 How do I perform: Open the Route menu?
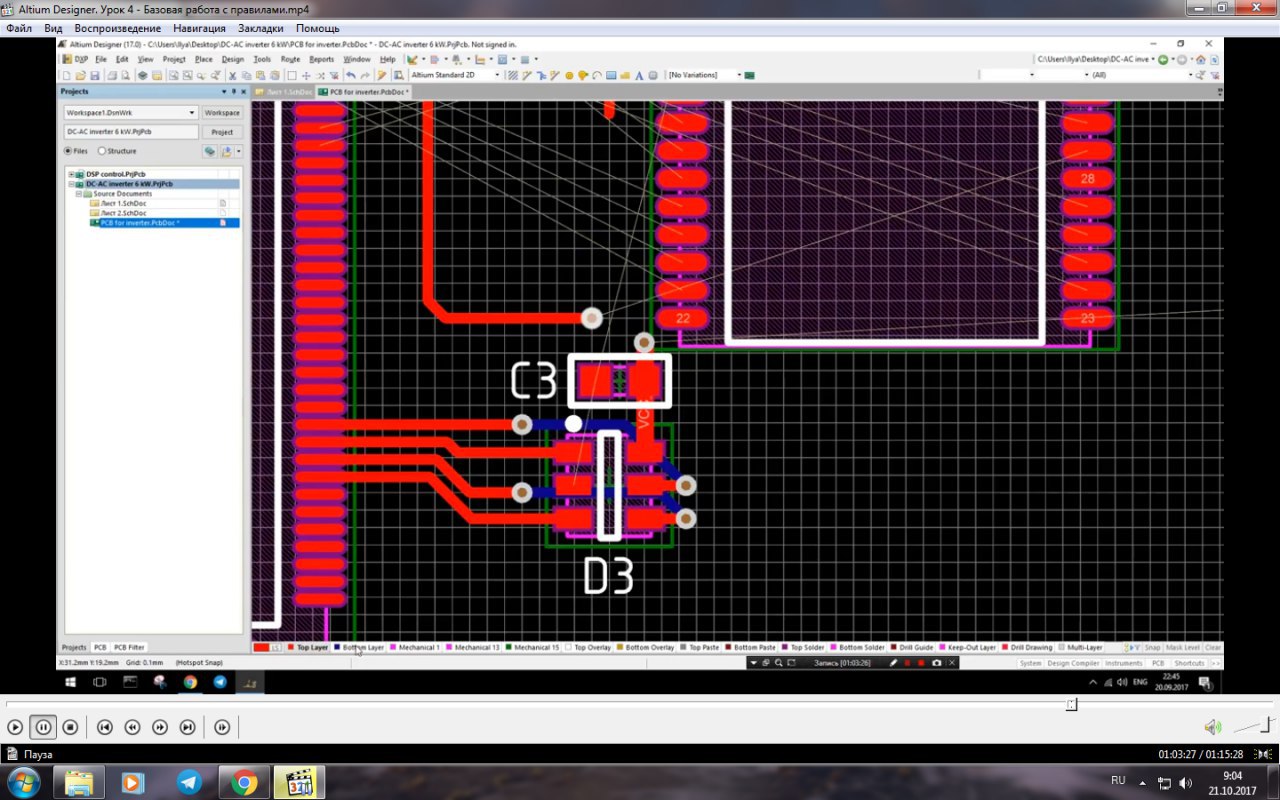[x=290, y=59]
